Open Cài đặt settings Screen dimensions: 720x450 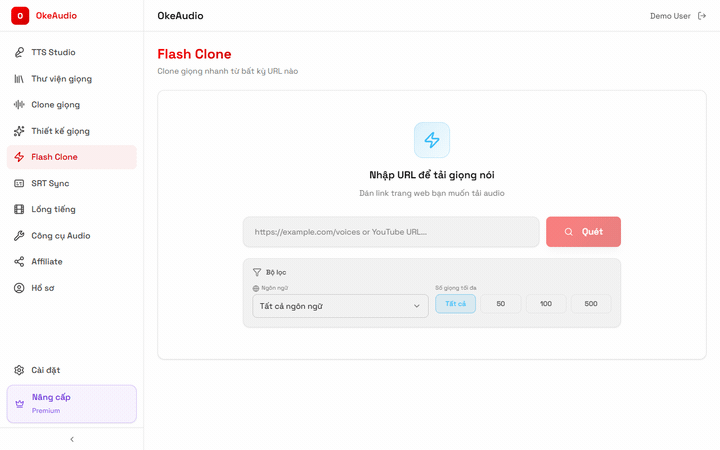tap(45, 370)
